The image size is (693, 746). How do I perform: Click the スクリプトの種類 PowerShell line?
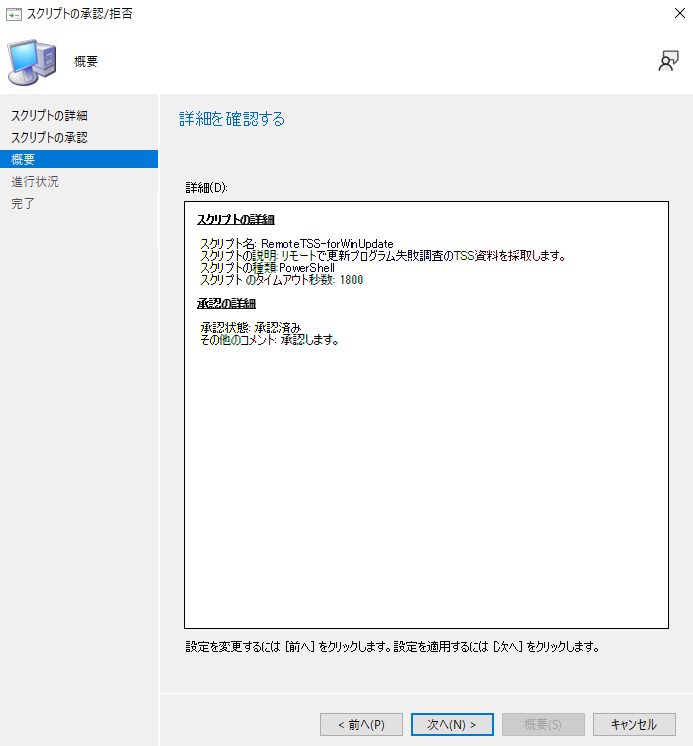[x=267, y=268]
